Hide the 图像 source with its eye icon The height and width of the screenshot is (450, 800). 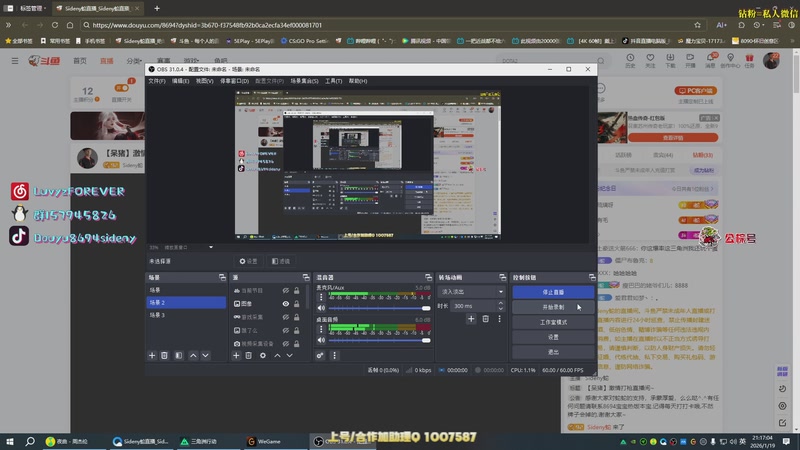click(286, 304)
